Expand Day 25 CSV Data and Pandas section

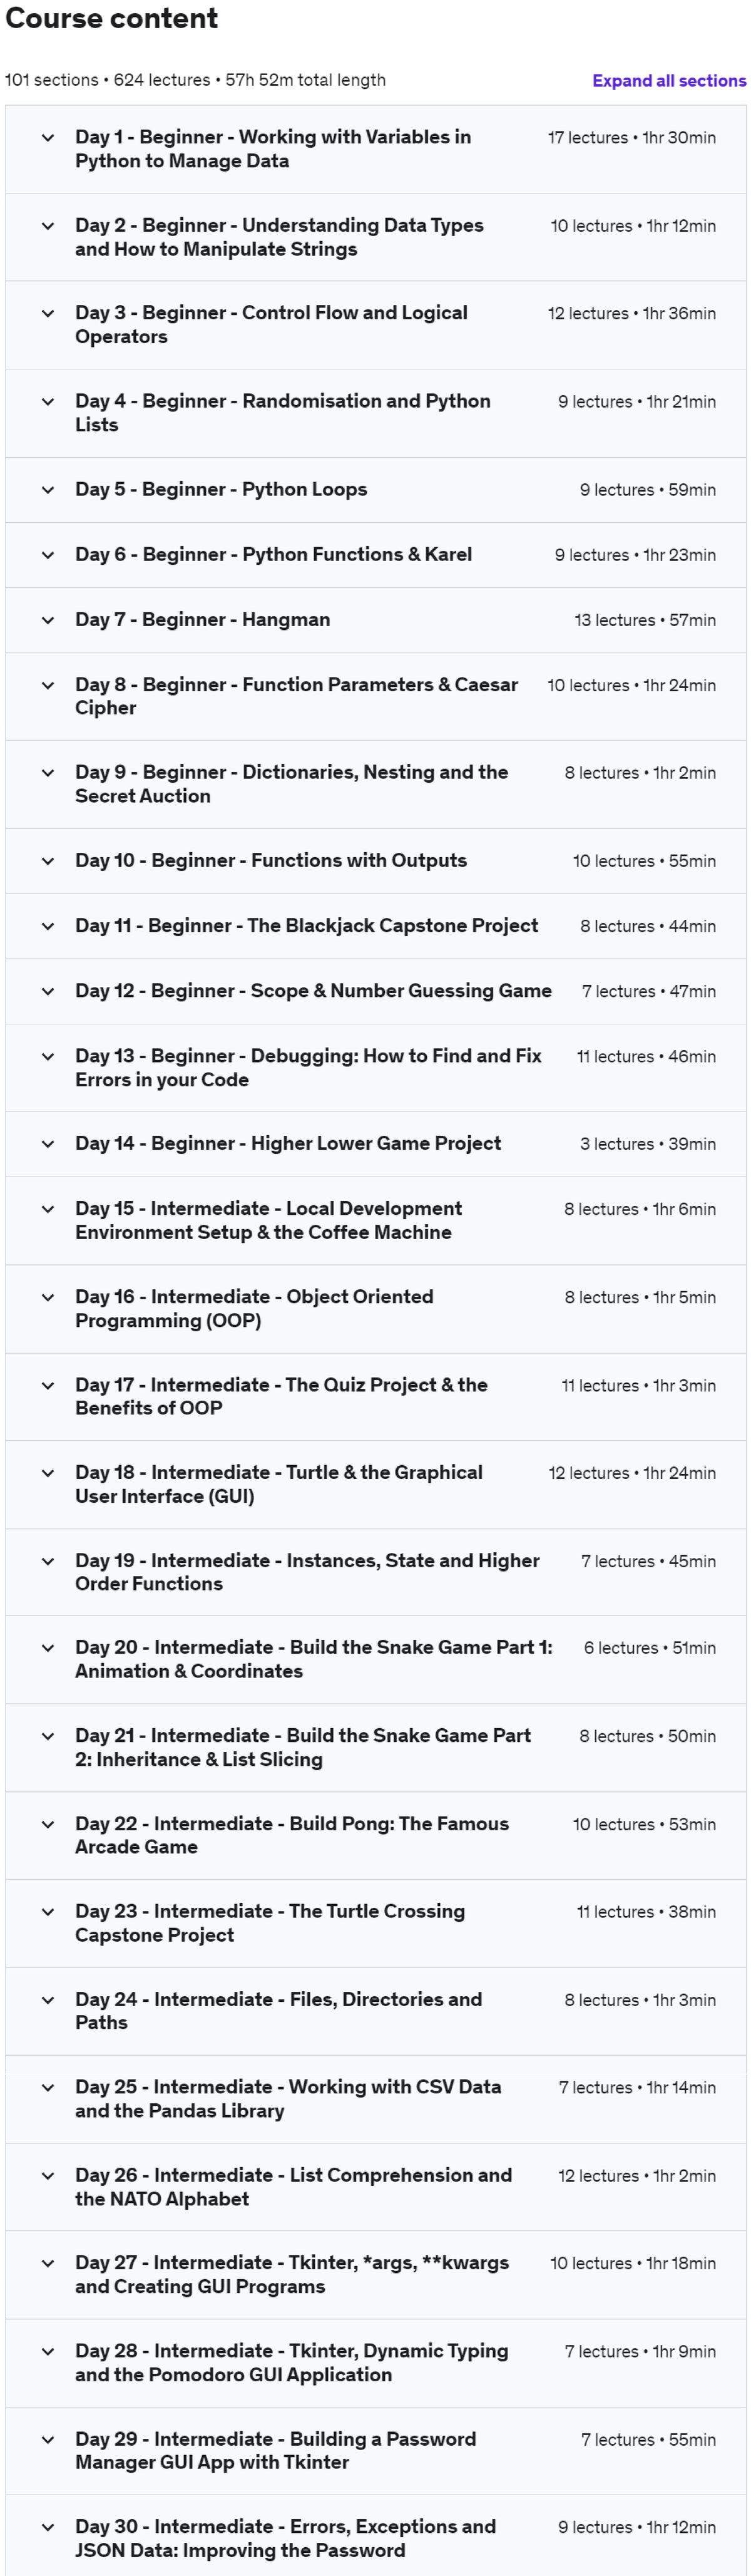coord(288,2099)
